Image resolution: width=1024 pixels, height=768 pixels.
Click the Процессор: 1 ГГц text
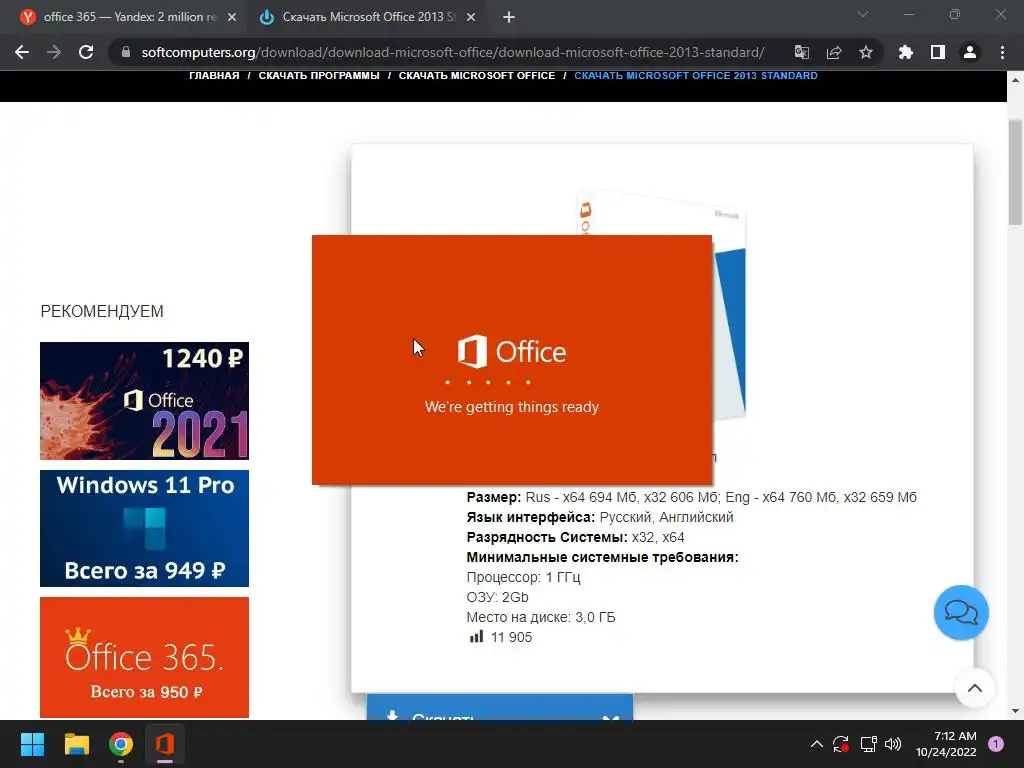click(523, 577)
